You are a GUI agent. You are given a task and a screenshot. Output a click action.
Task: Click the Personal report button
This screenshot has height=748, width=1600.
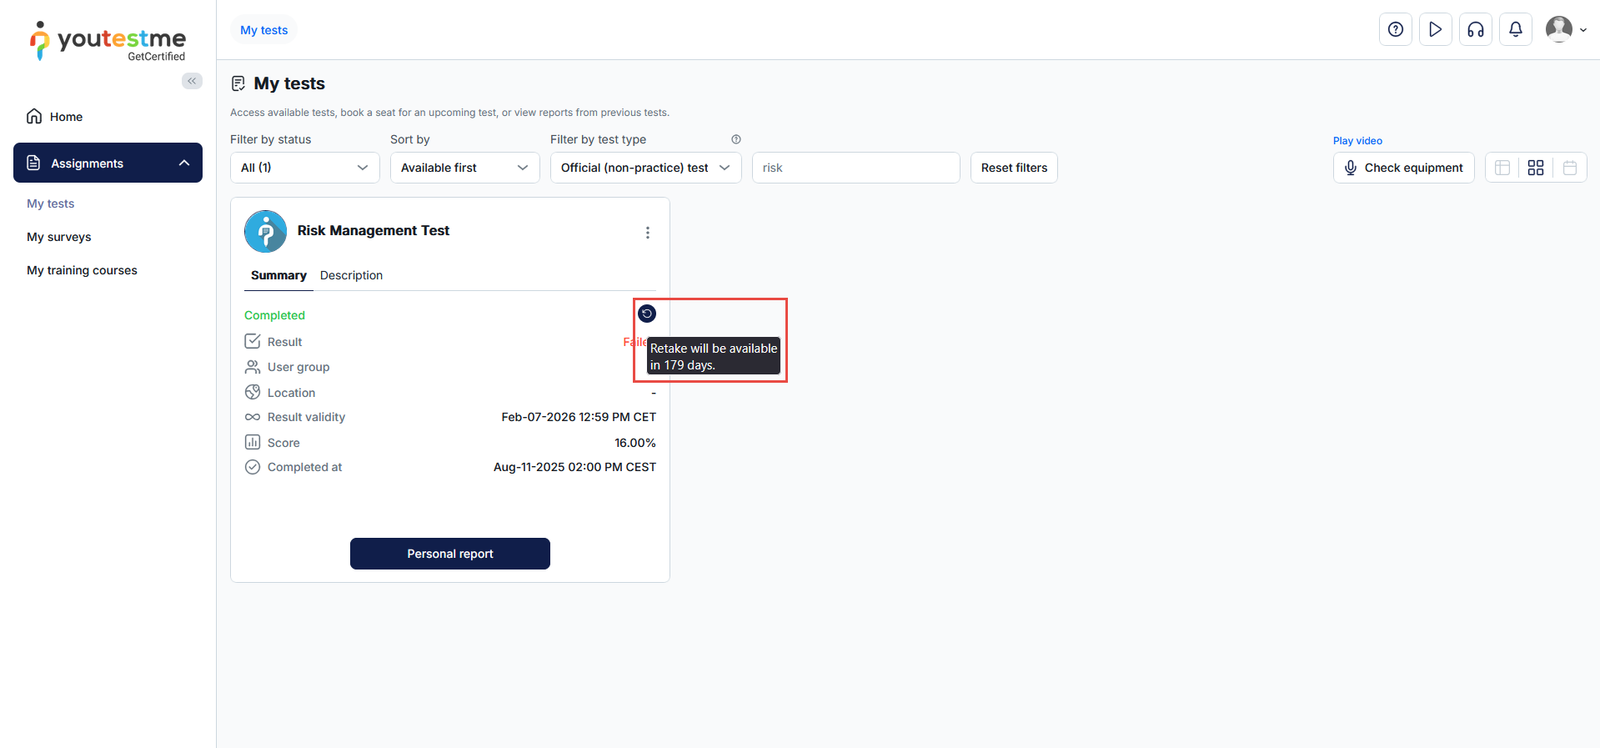pyautogui.click(x=450, y=554)
